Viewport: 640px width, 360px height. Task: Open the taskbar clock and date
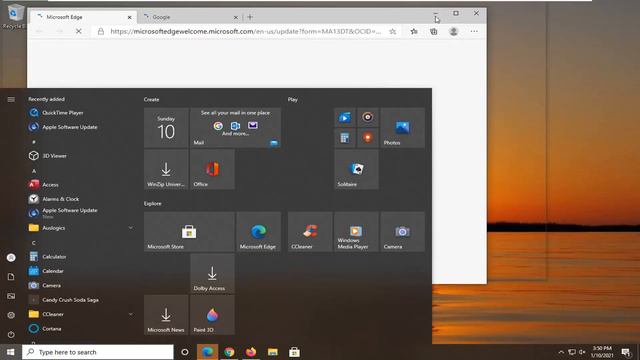602,352
